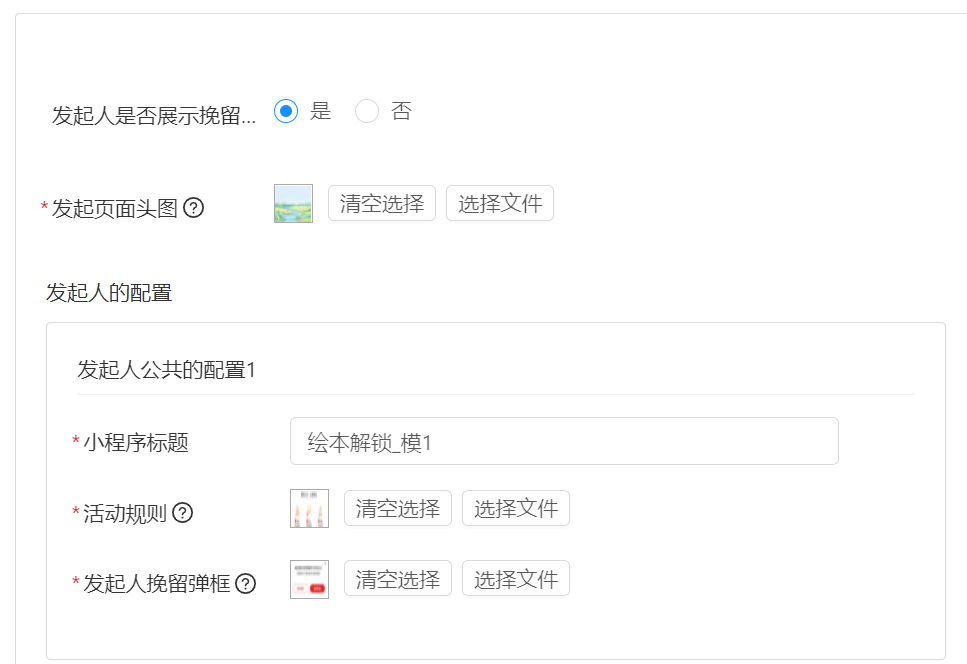The width and height of the screenshot is (967, 664).
Task: Open the 发起页面头图 landscape thumbnail
Action: [x=293, y=203]
